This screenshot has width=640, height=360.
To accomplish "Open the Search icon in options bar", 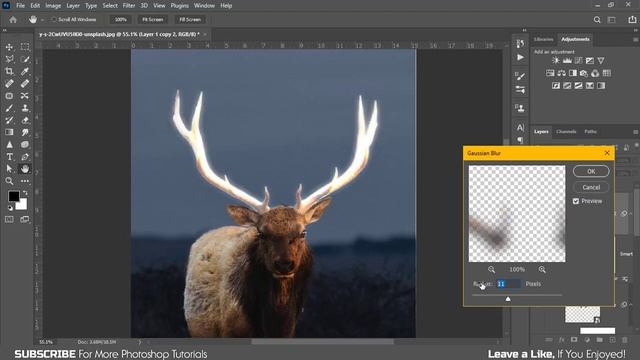I will tap(597, 20).
